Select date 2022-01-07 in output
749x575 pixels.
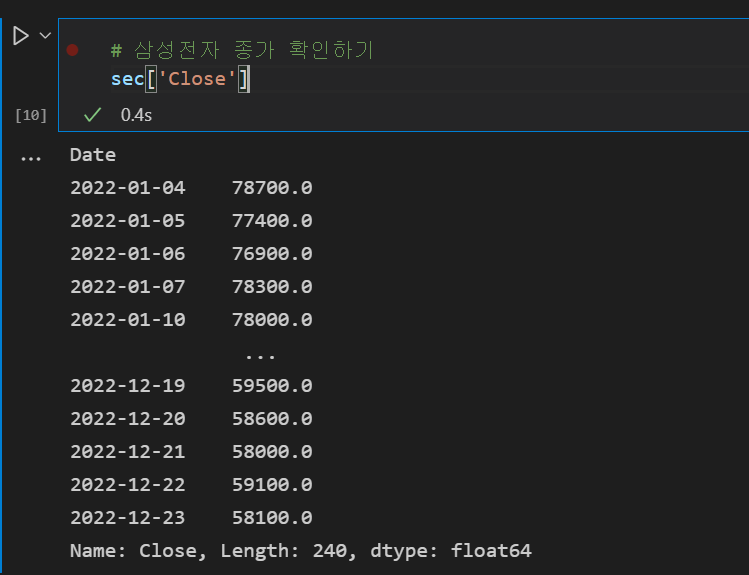point(128,287)
